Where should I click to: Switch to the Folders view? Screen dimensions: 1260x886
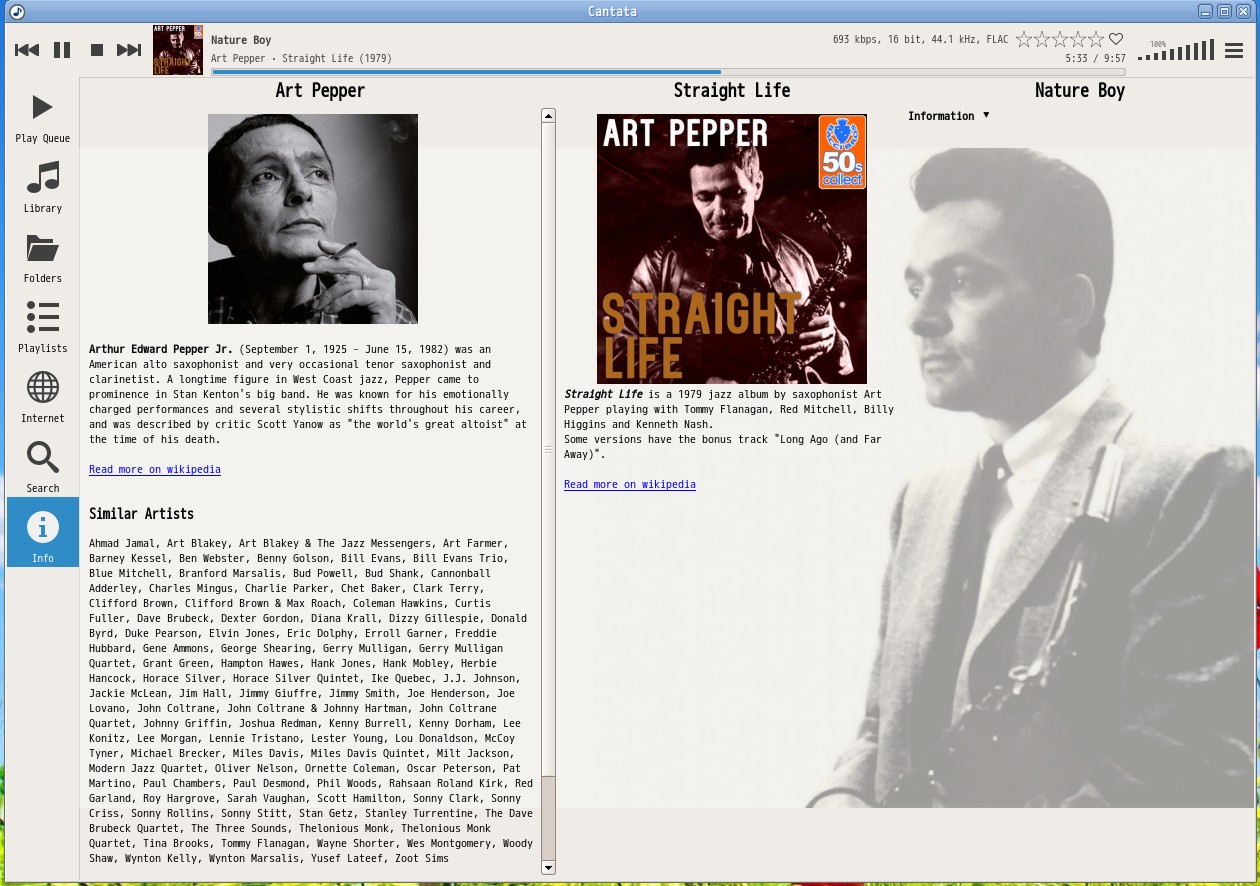pos(43,257)
